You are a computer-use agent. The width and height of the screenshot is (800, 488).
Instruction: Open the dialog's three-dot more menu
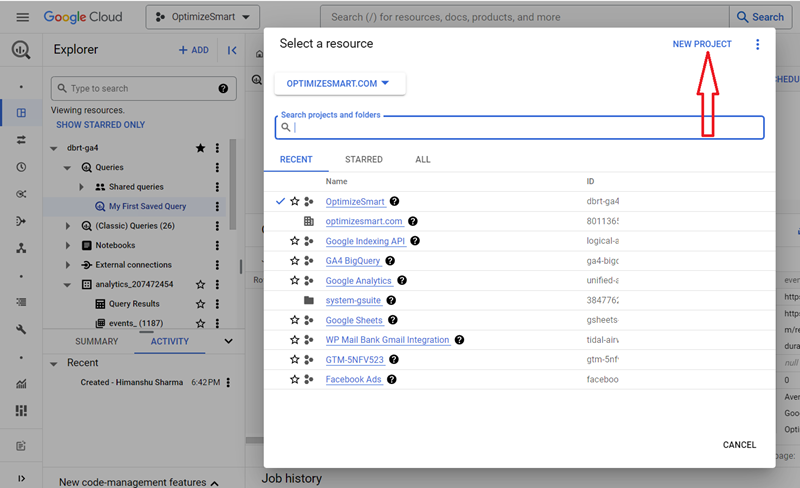tap(757, 44)
